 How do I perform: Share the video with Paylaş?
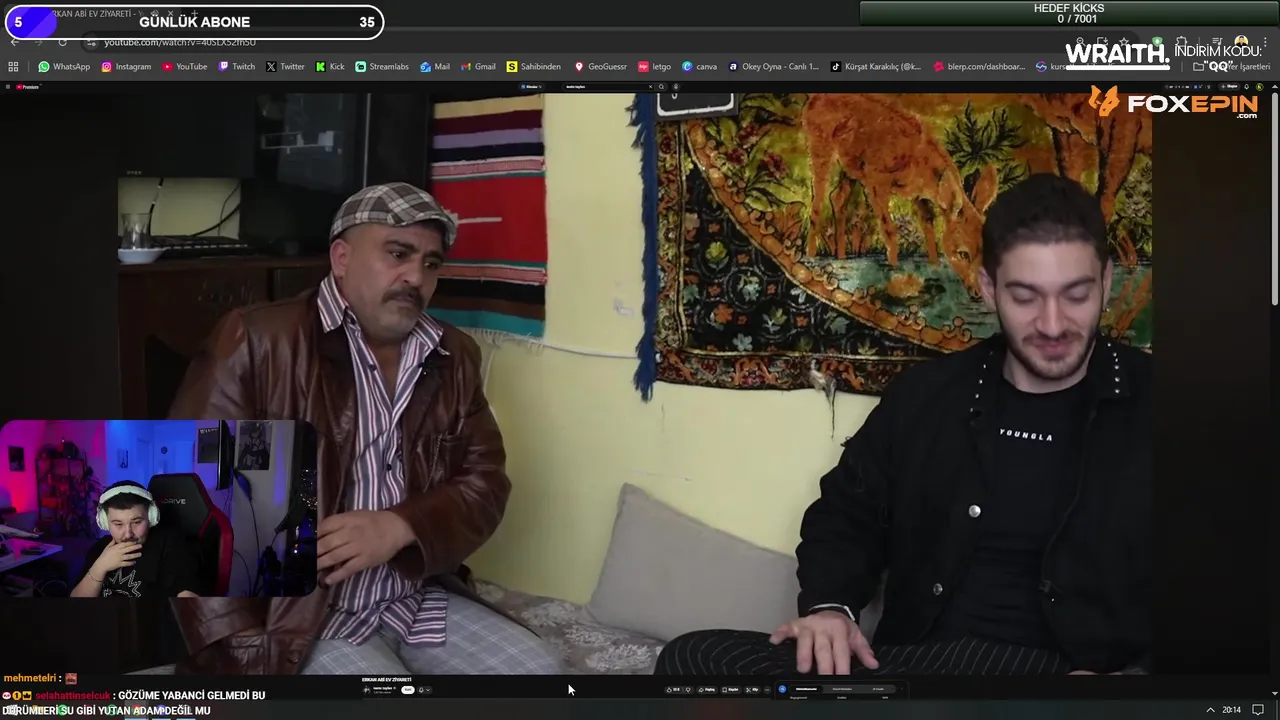707,689
